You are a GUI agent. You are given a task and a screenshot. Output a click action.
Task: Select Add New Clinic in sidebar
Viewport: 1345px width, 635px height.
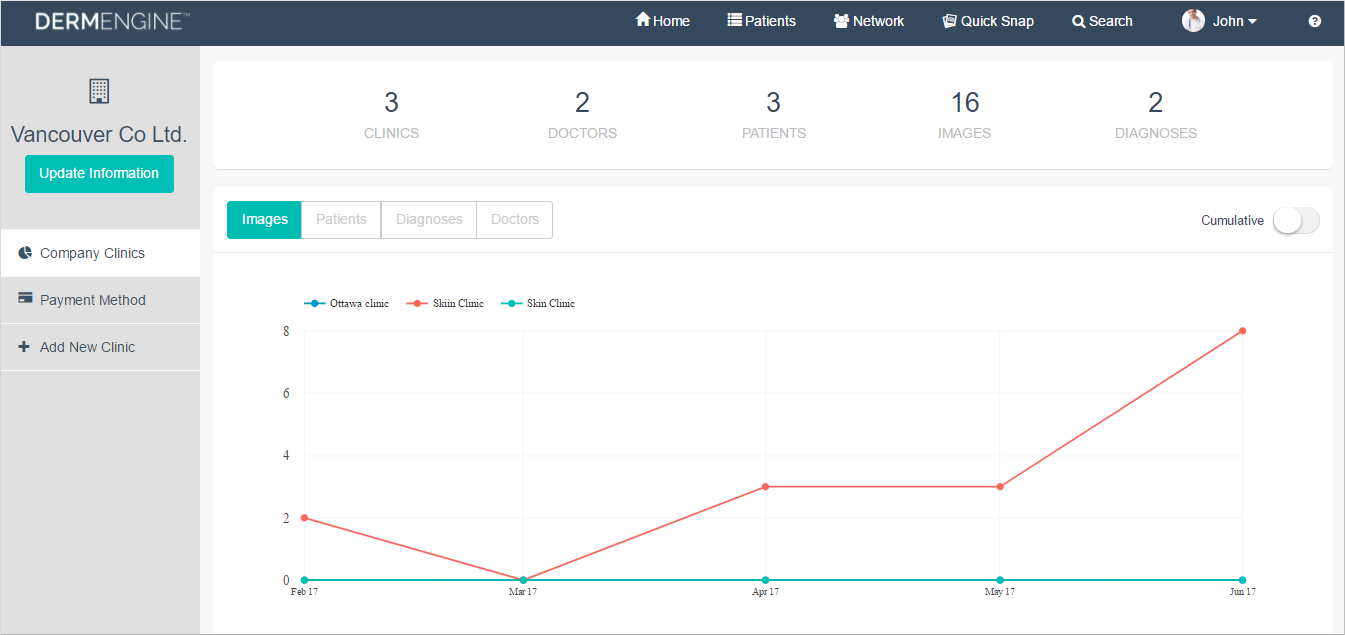tap(87, 347)
